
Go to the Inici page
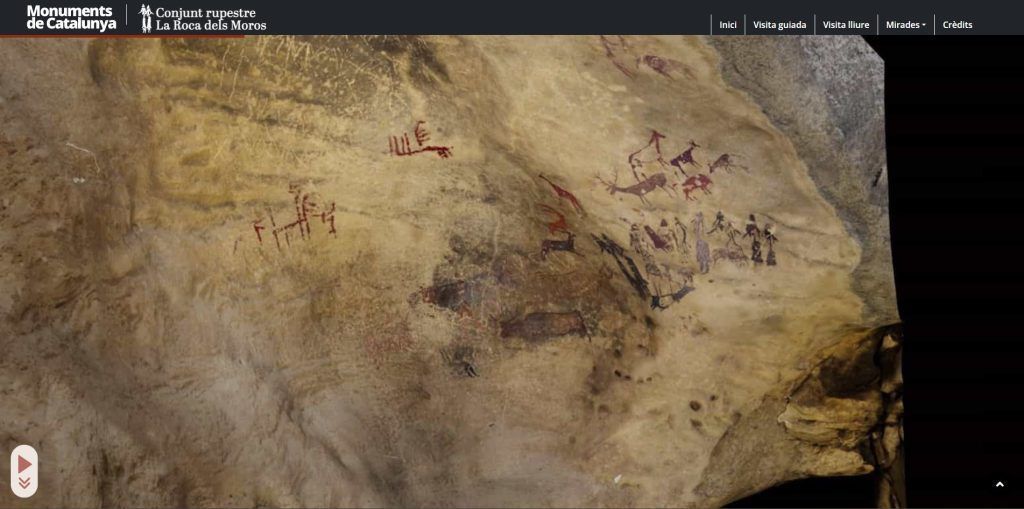[x=727, y=25]
